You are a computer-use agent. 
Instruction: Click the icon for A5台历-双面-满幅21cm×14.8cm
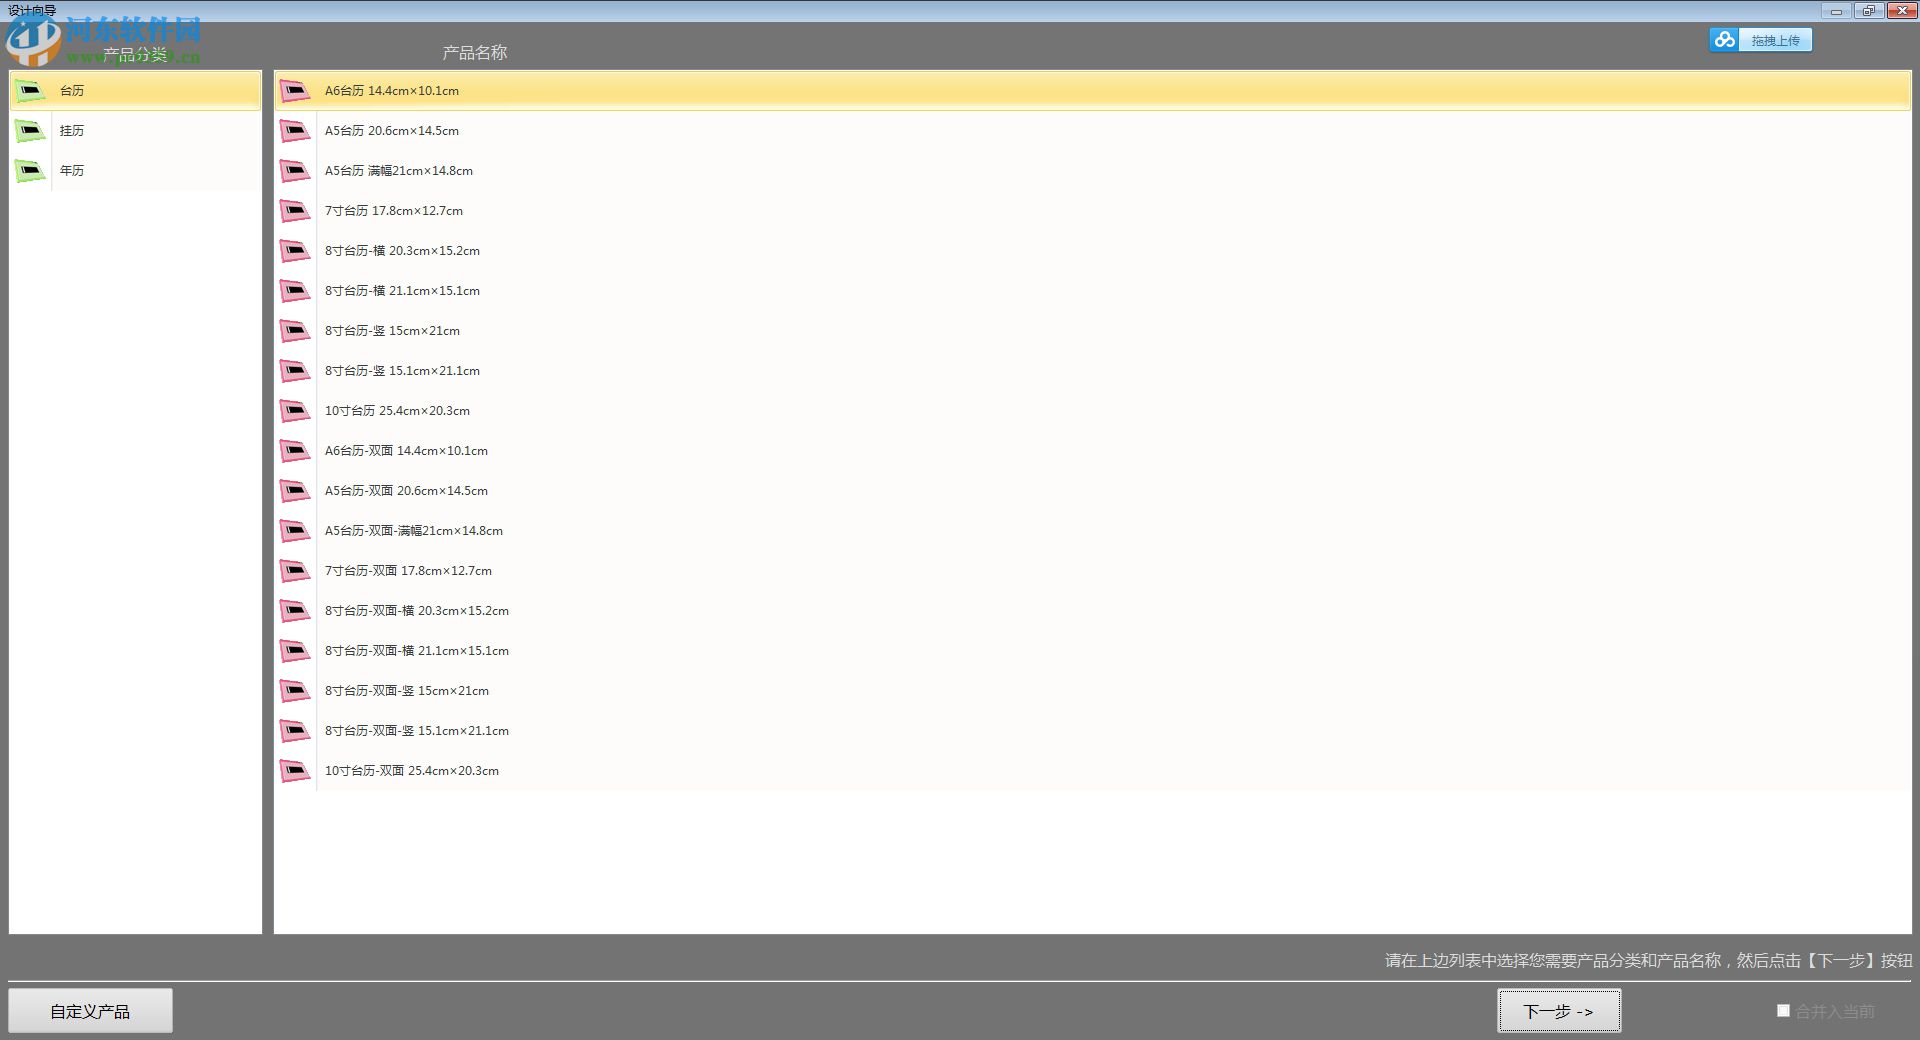pos(295,531)
